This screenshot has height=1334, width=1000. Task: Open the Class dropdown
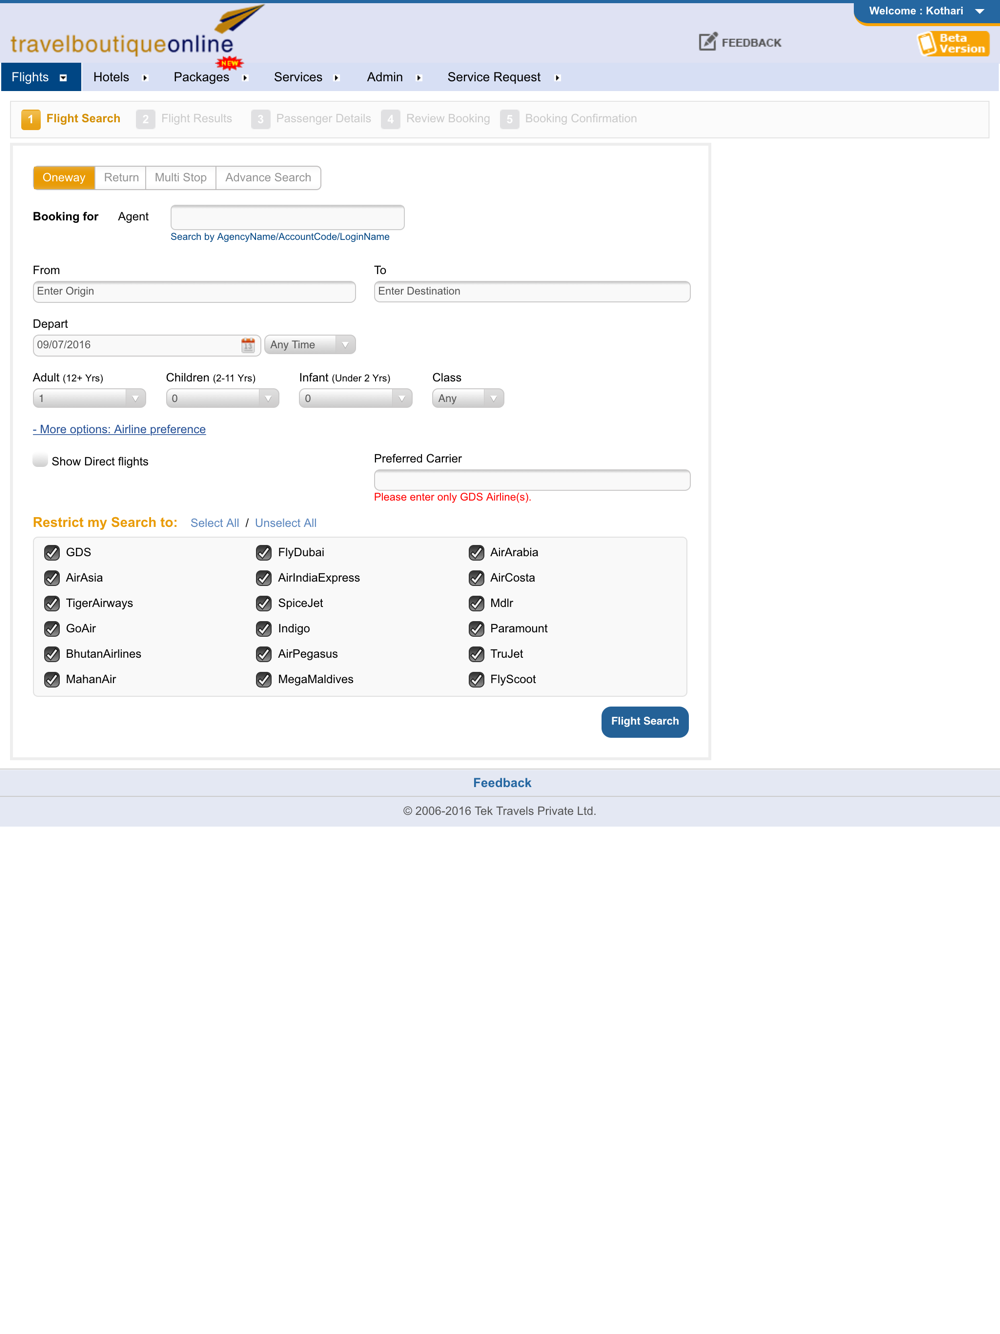tap(468, 399)
